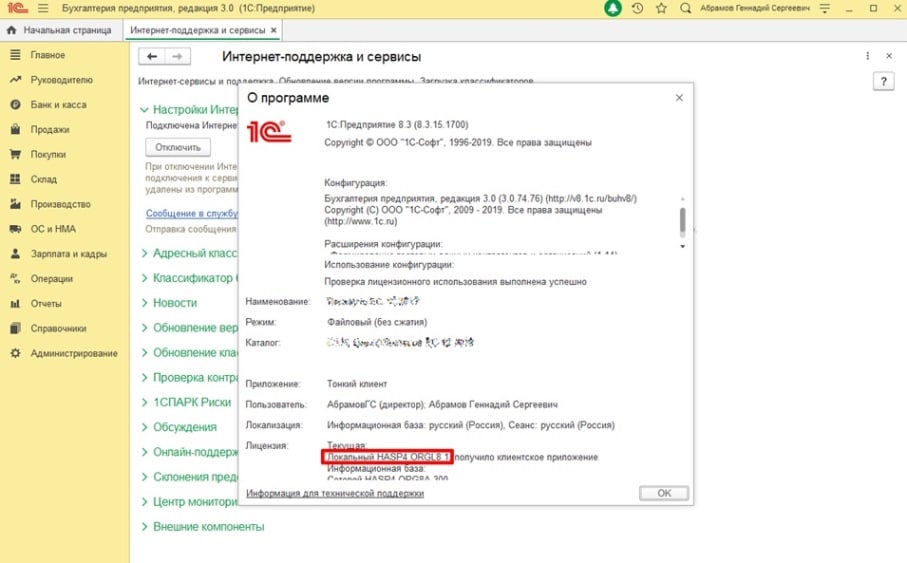Screen dimensions: 907x563
Task: Go forward with the right arrow button
Action: point(178,56)
